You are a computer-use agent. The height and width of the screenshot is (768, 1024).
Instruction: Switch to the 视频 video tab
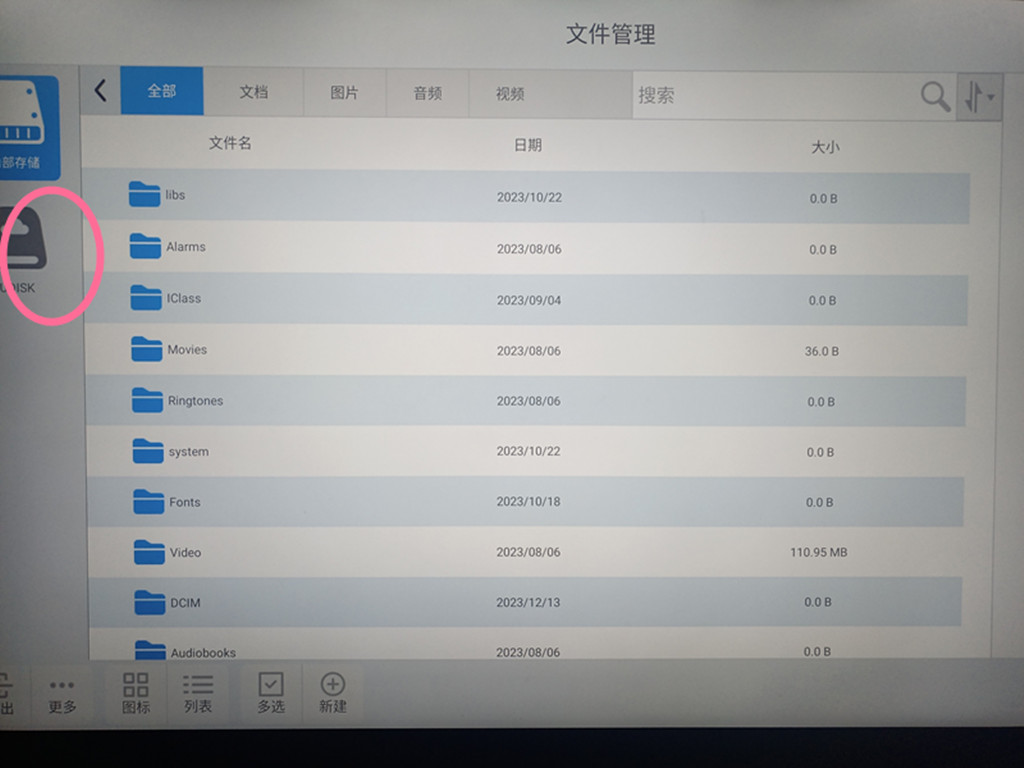(510, 94)
